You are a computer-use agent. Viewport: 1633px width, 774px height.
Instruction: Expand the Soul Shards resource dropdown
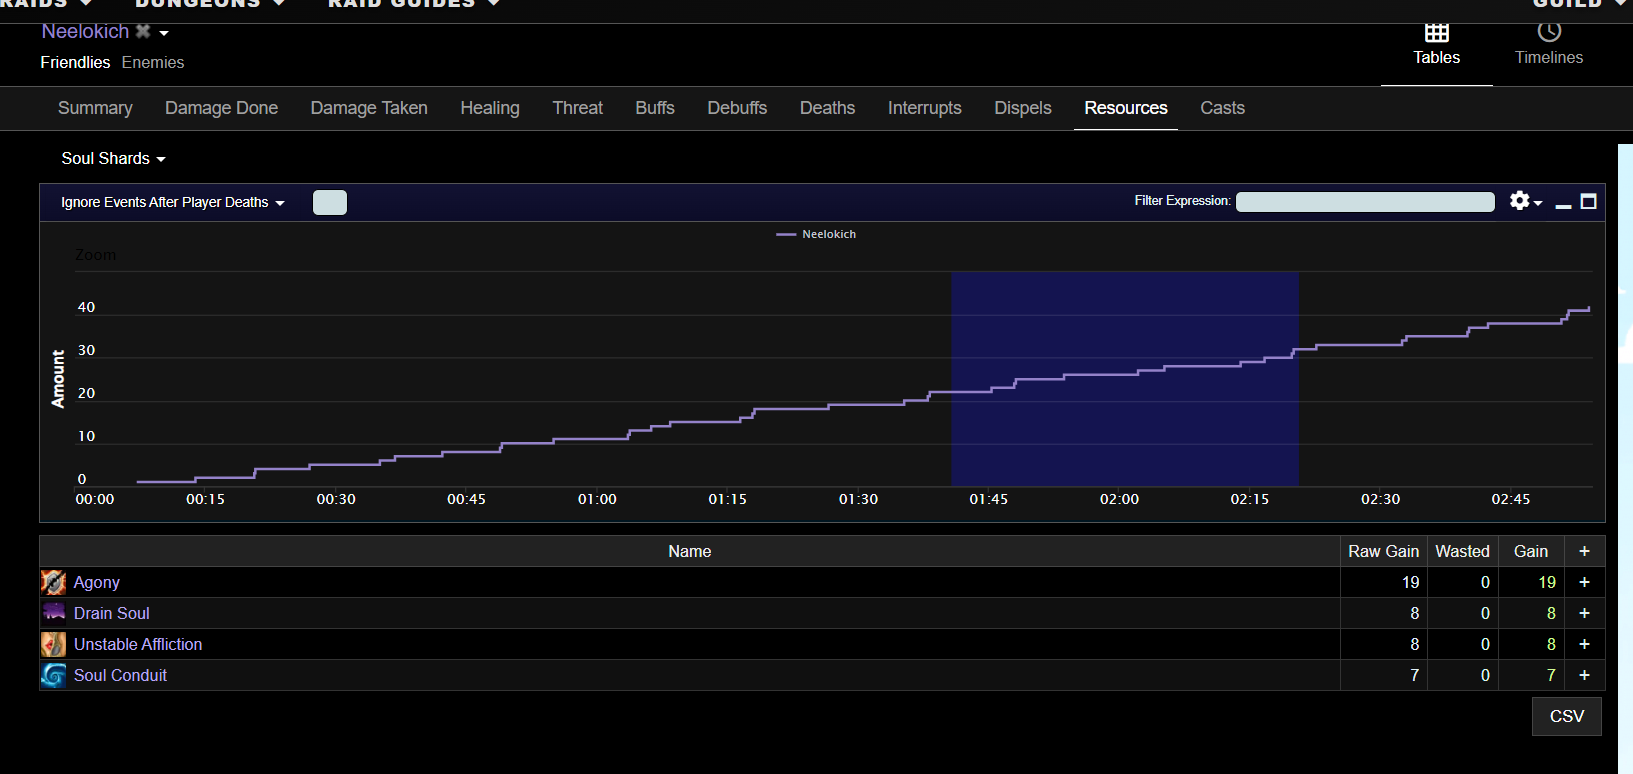113,158
